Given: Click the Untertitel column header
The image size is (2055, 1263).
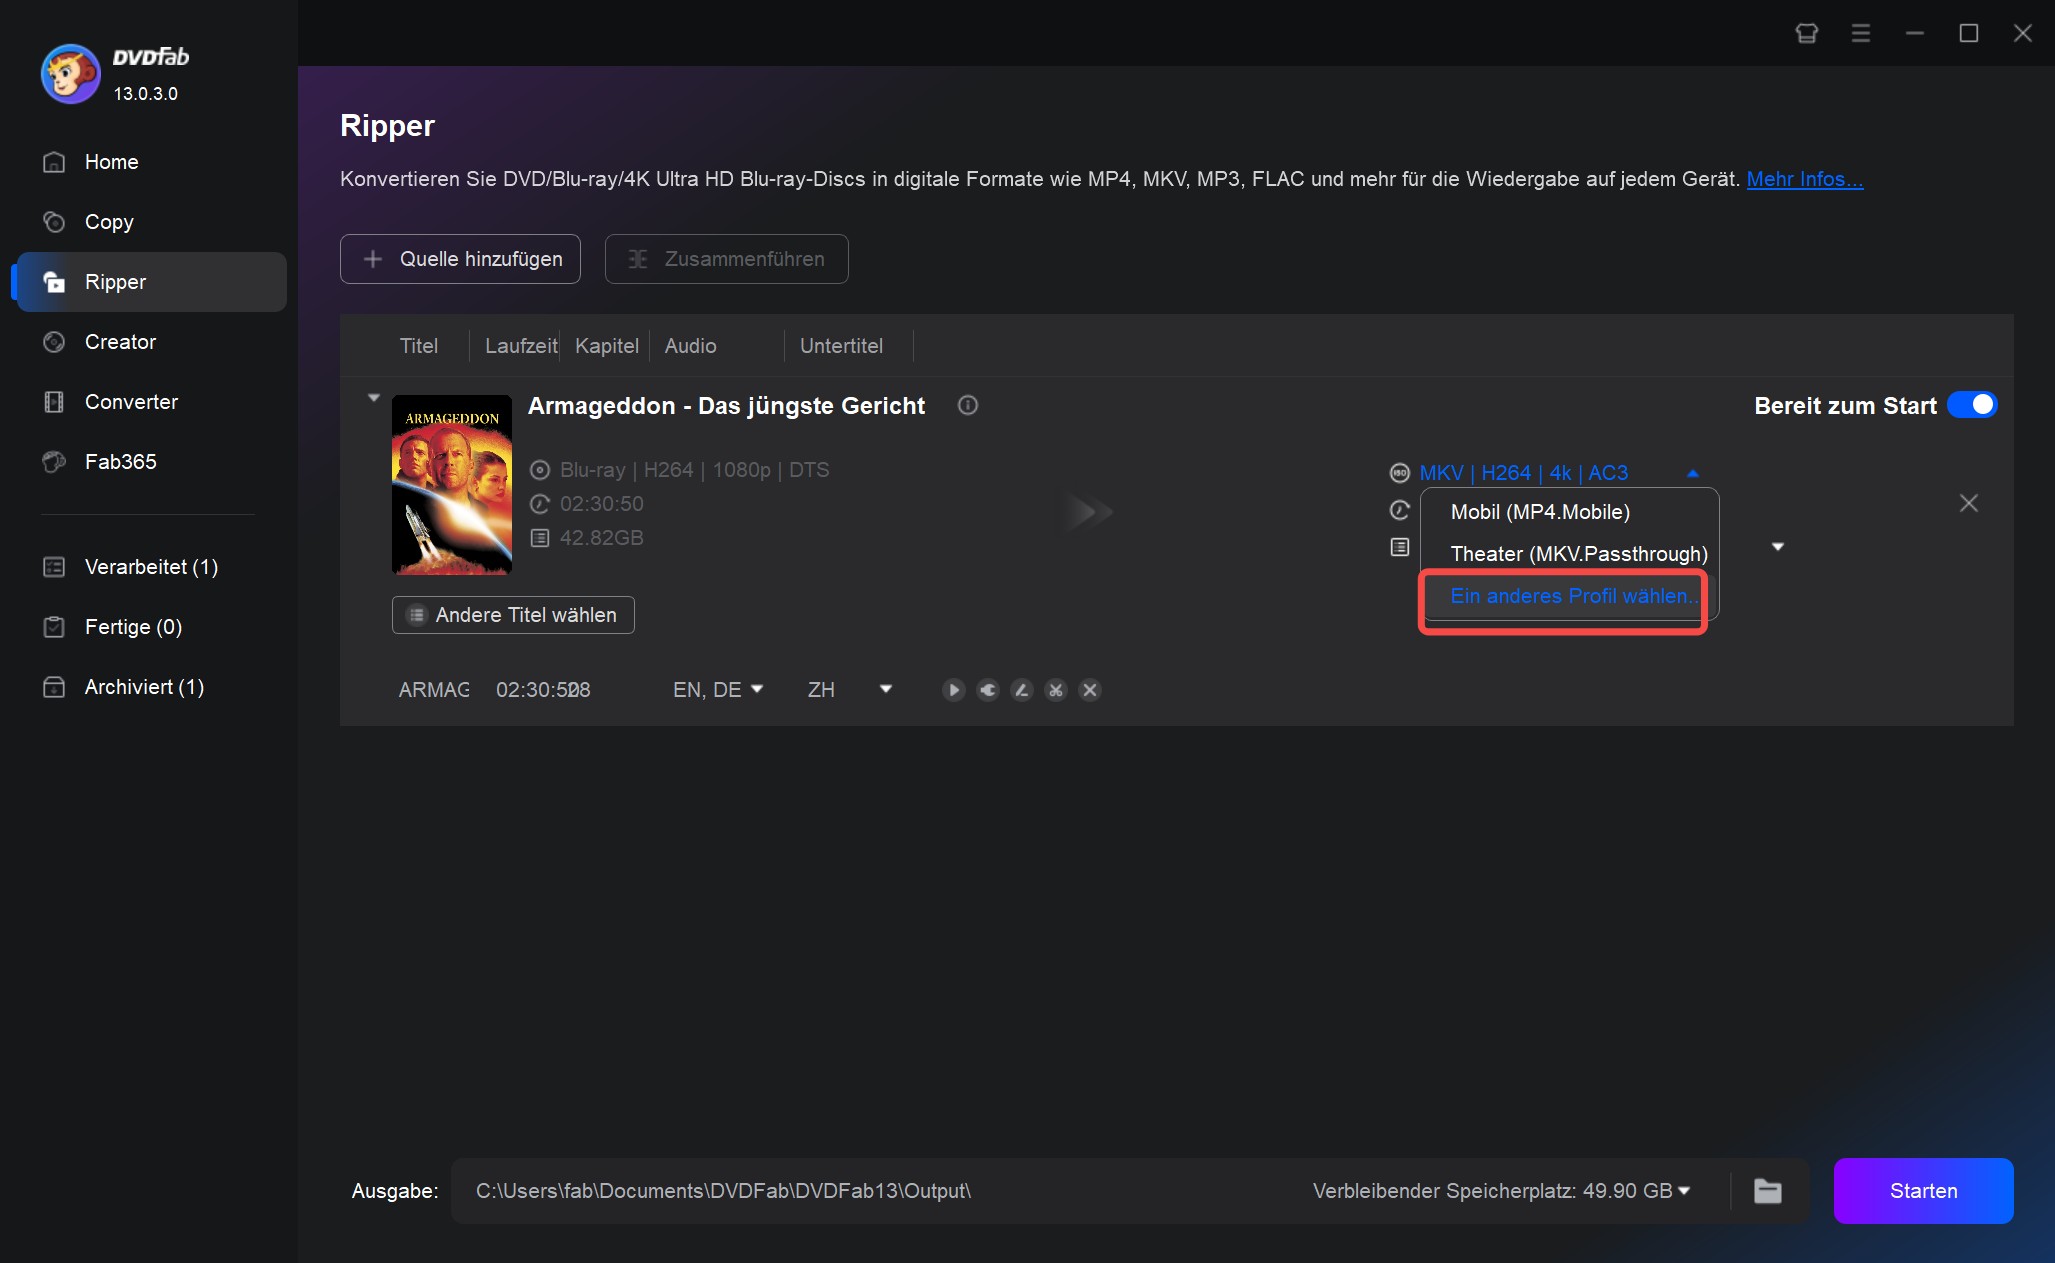Looking at the screenshot, I should [x=841, y=346].
